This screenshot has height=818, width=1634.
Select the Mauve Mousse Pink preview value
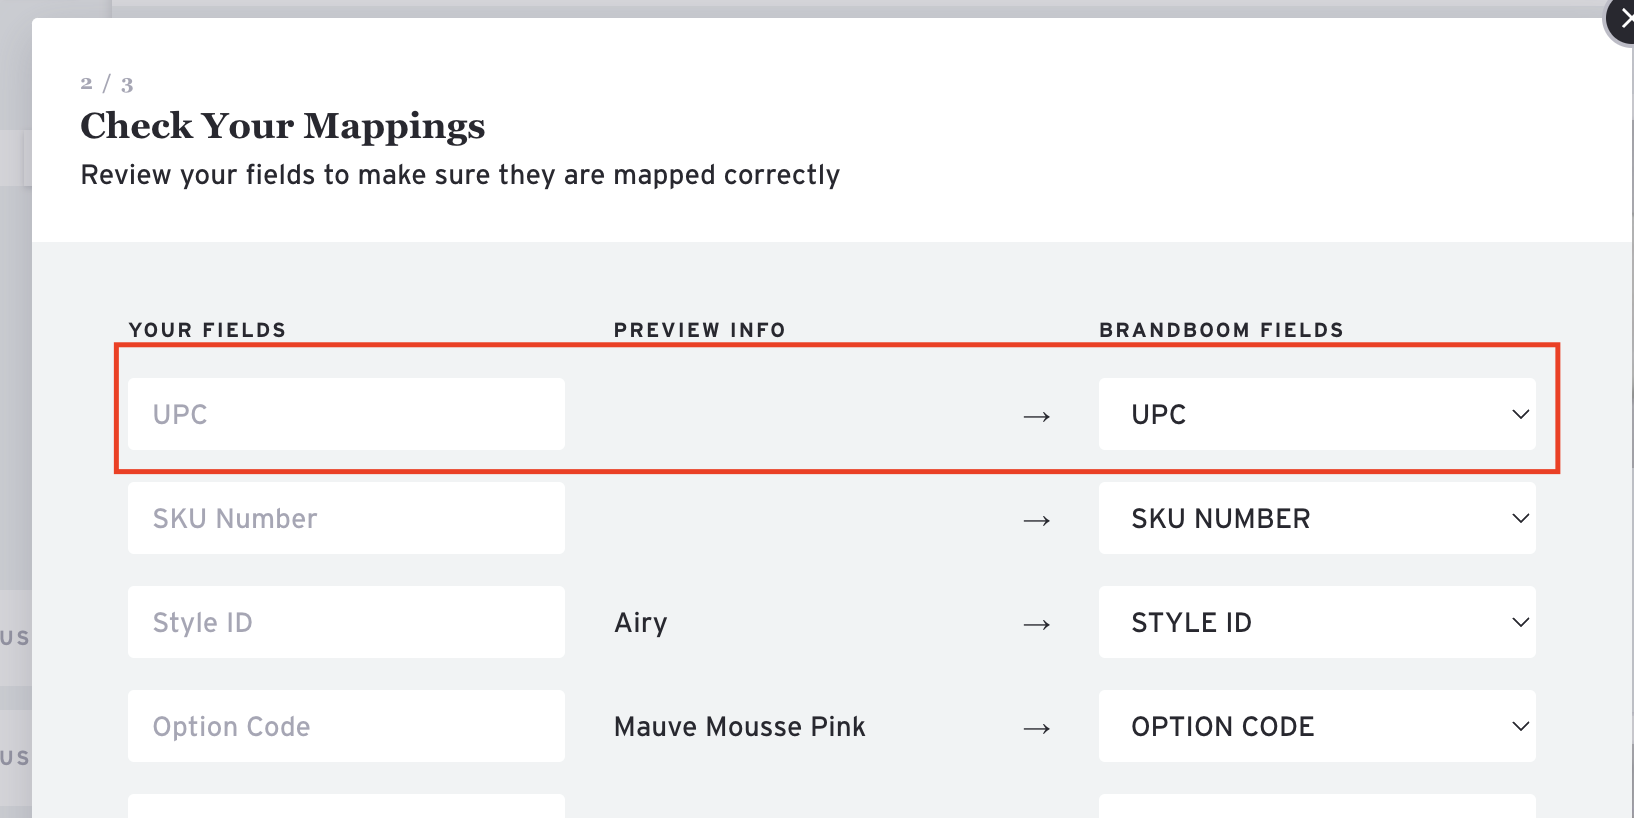pyautogui.click(x=739, y=726)
